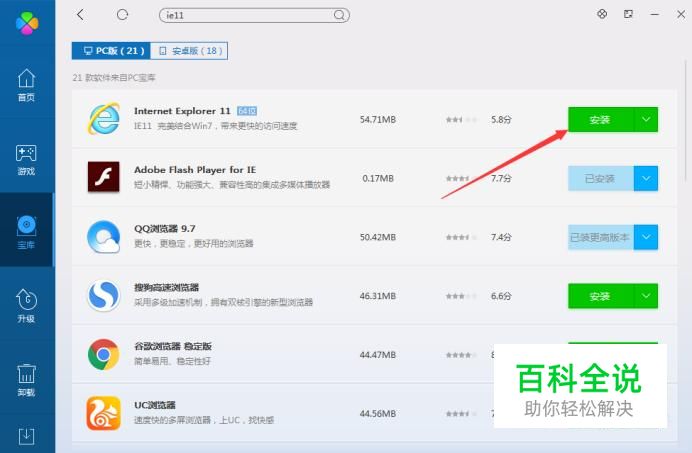Click 已装更高版本 button for QQ浏览器
Image resolution: width=692 pixels, height=453 pixels.
coord(601,237)
